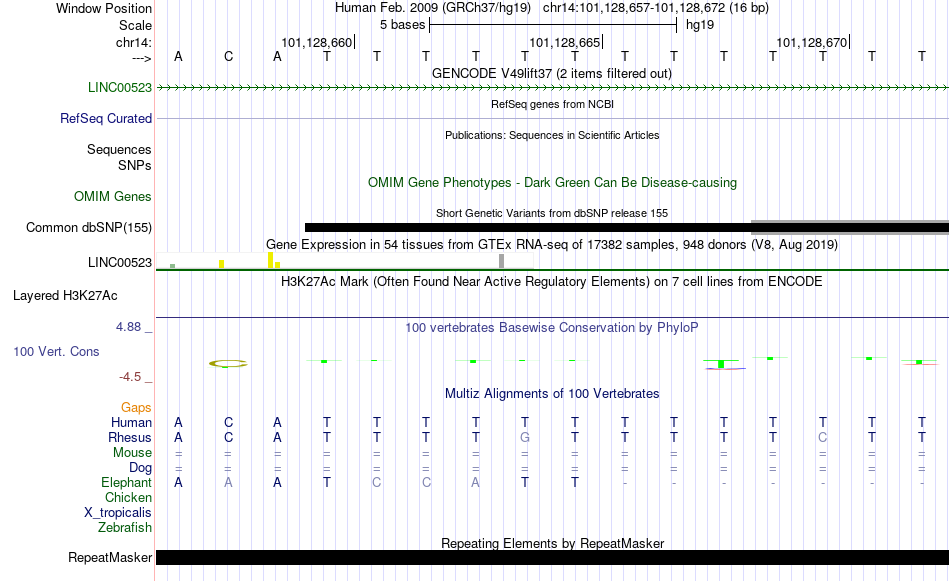Click the Scale label in the ruler
The height and width of the screenshot is (581, 950).
[x=135, y=25]
